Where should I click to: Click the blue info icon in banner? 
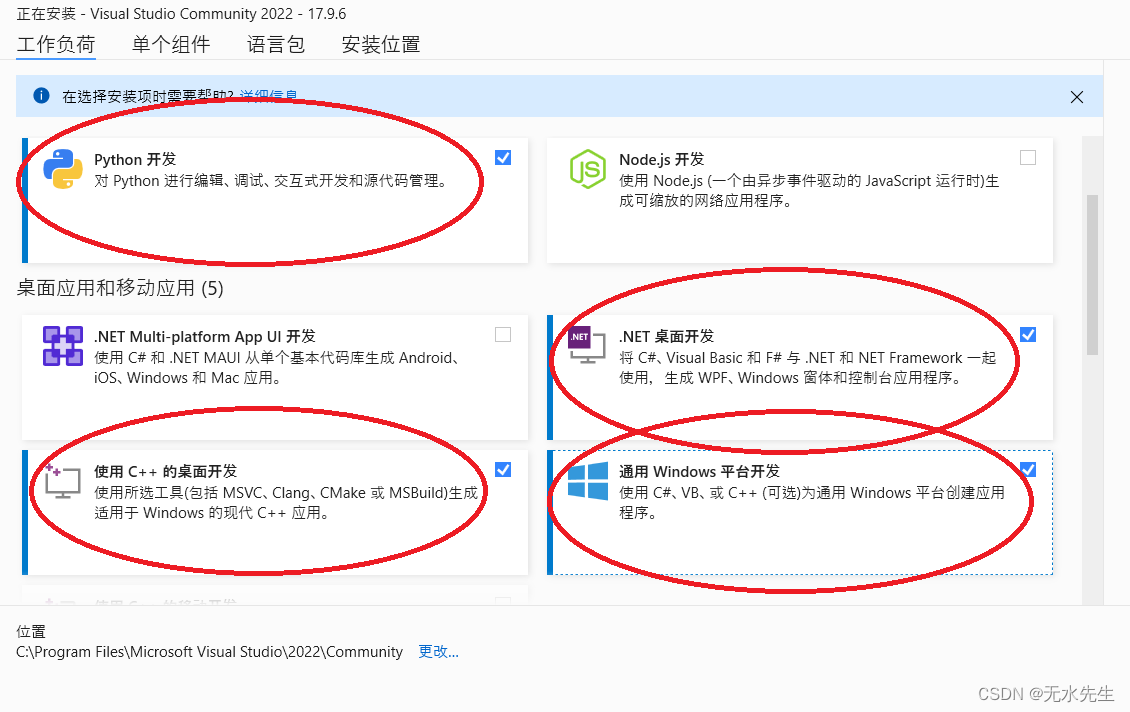[41, 95]
